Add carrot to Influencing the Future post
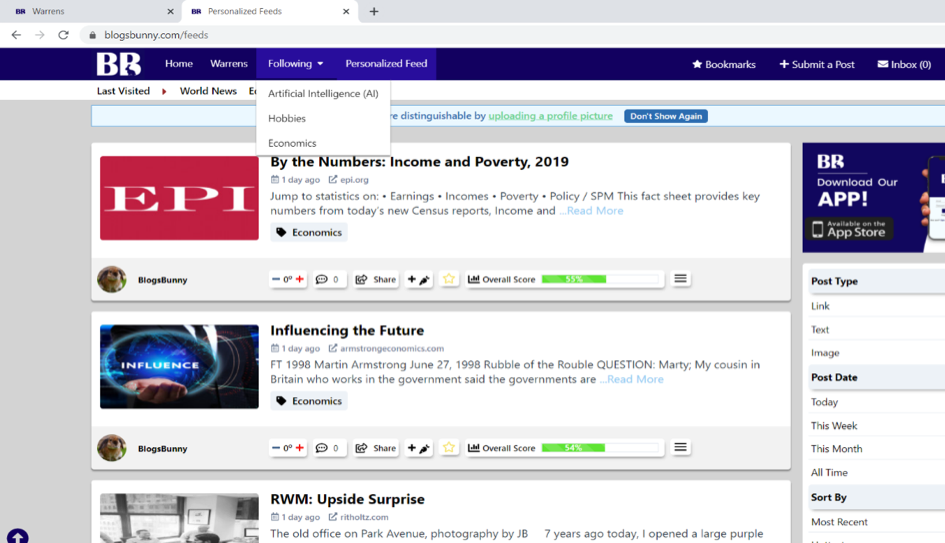Screen dimensions: 945x543 coord(418,448)
